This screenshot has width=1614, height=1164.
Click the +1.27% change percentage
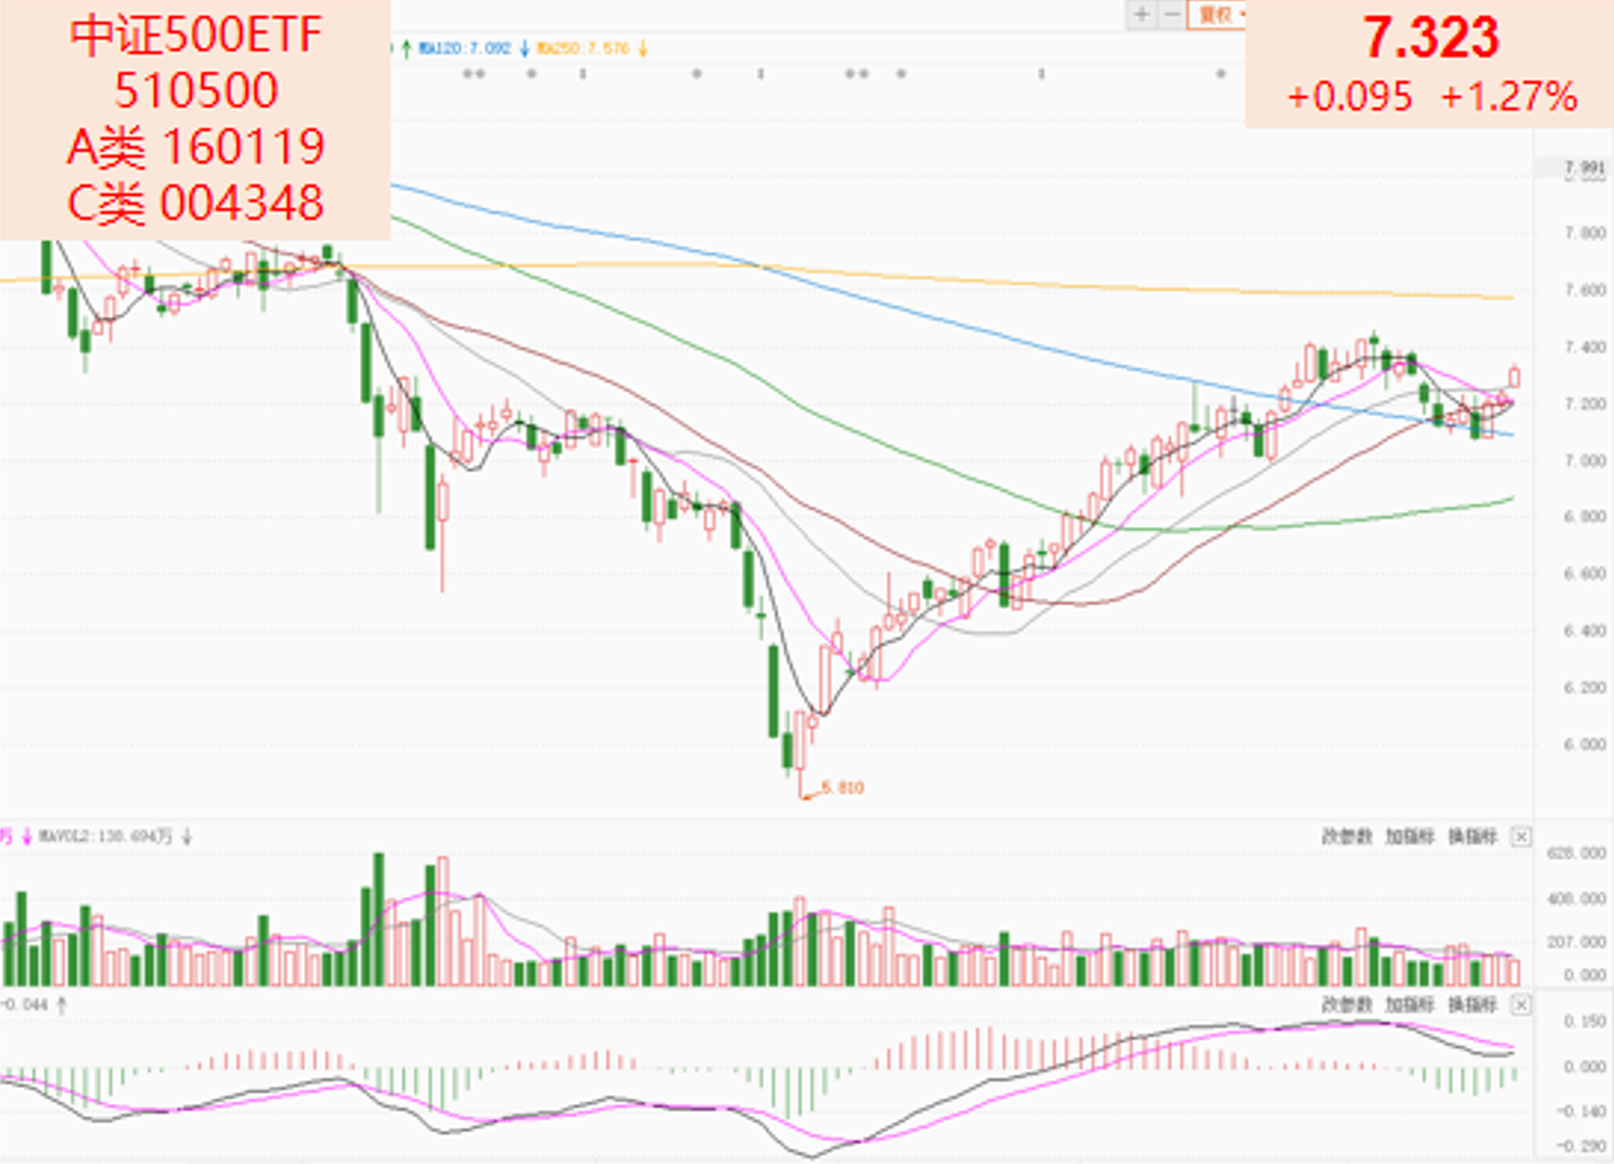click(x=1509, y=97)
